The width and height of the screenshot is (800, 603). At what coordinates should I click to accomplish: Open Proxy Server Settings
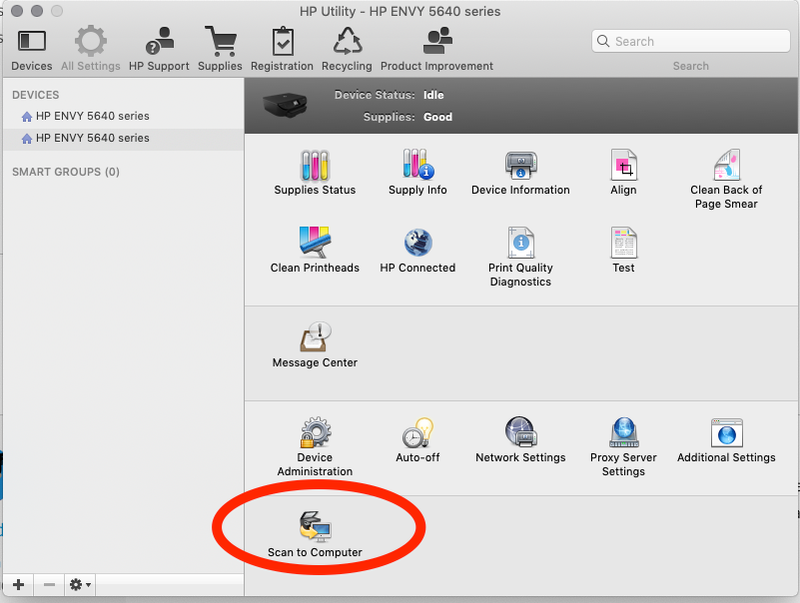click(623, 447)
